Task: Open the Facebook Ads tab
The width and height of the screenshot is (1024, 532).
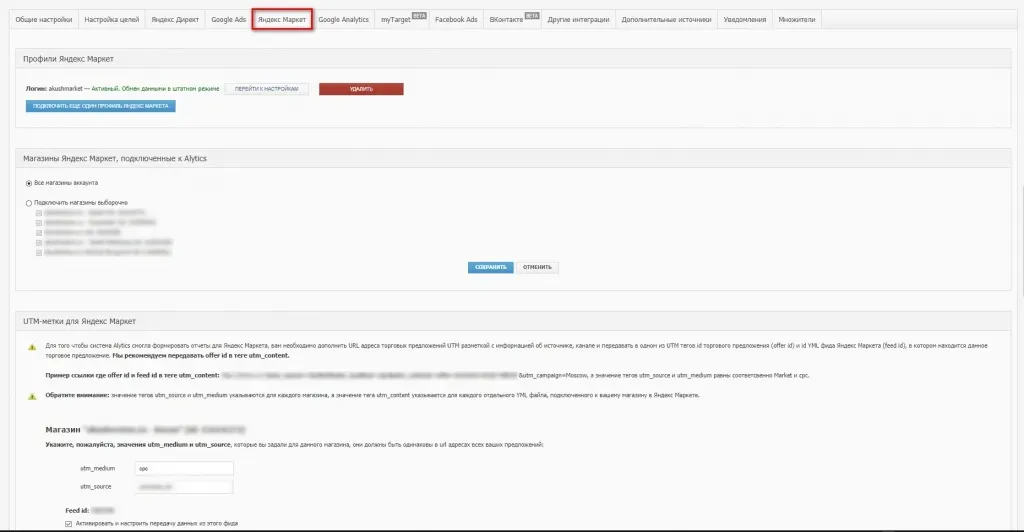Action: click(456, 20)
